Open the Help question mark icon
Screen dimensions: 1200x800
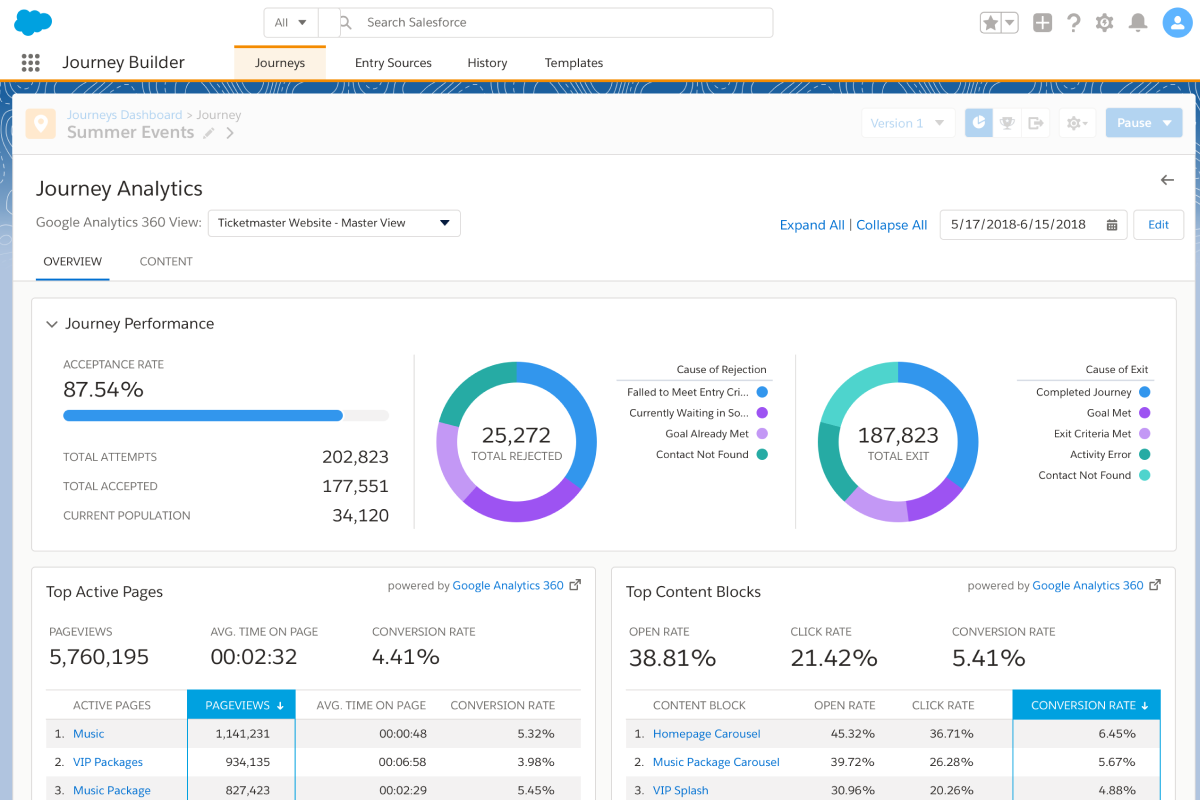[1073, 23]
